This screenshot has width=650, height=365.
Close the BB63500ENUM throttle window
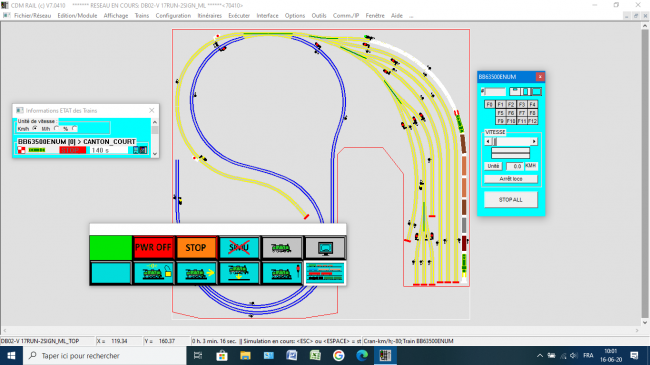540,77
